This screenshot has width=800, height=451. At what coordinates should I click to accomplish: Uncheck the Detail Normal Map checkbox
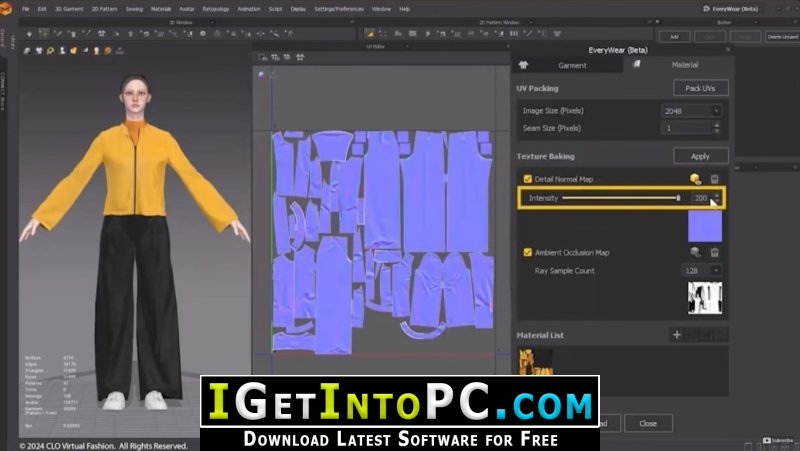(528, 179)
